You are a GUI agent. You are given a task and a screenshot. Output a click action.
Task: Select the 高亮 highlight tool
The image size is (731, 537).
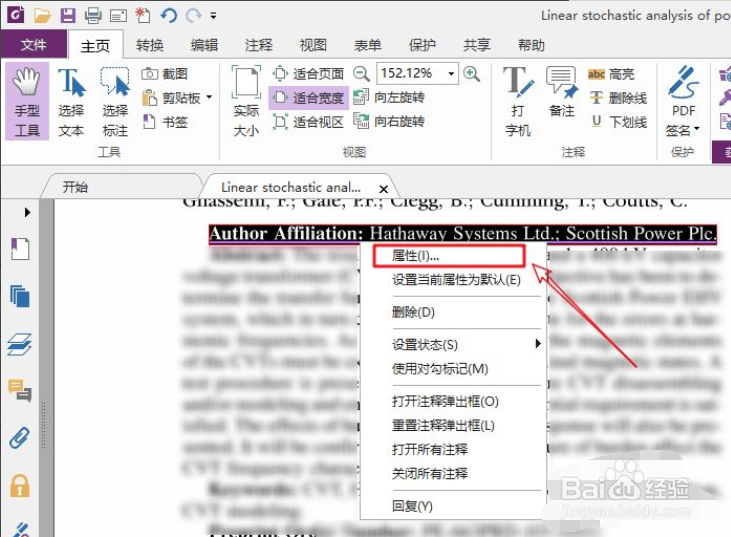(611, 74)
